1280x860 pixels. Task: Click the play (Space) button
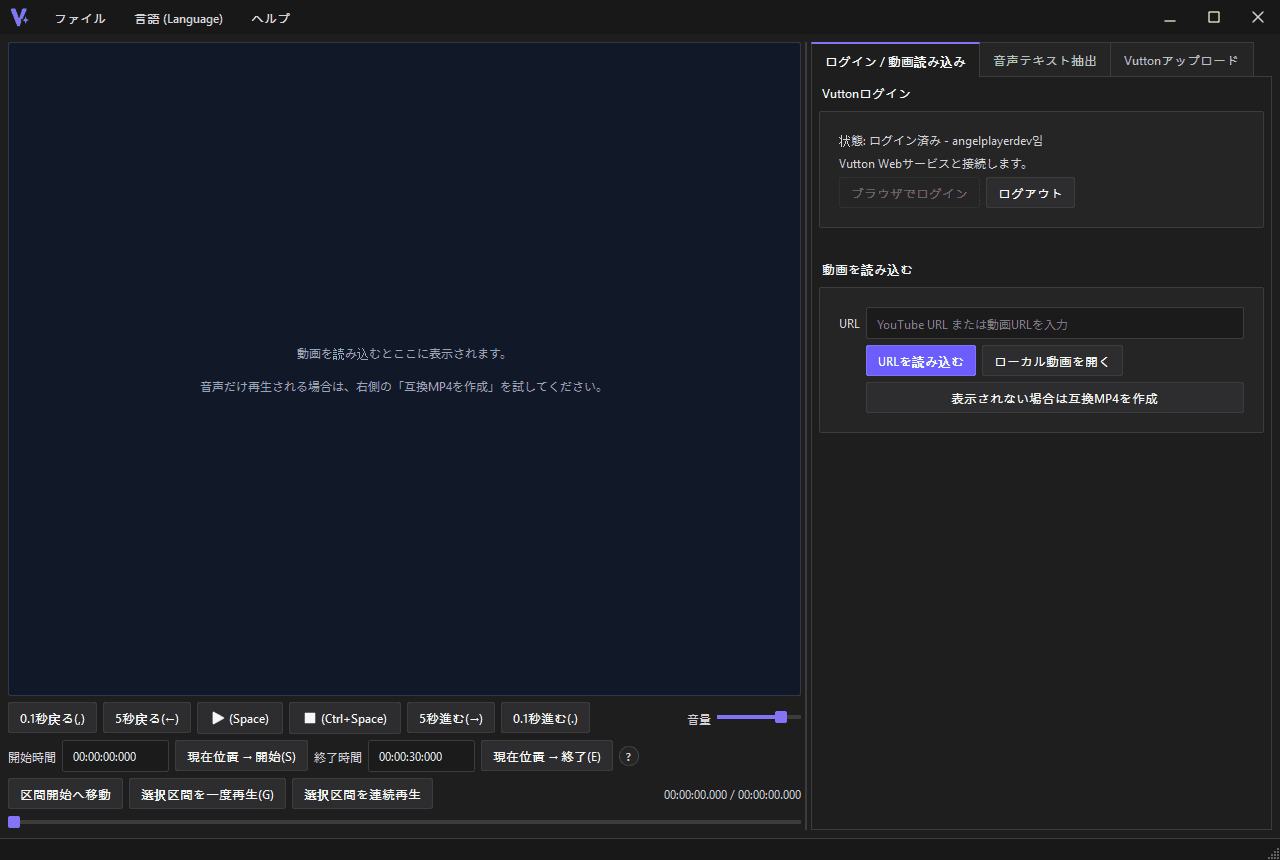(x=240, y=718)
